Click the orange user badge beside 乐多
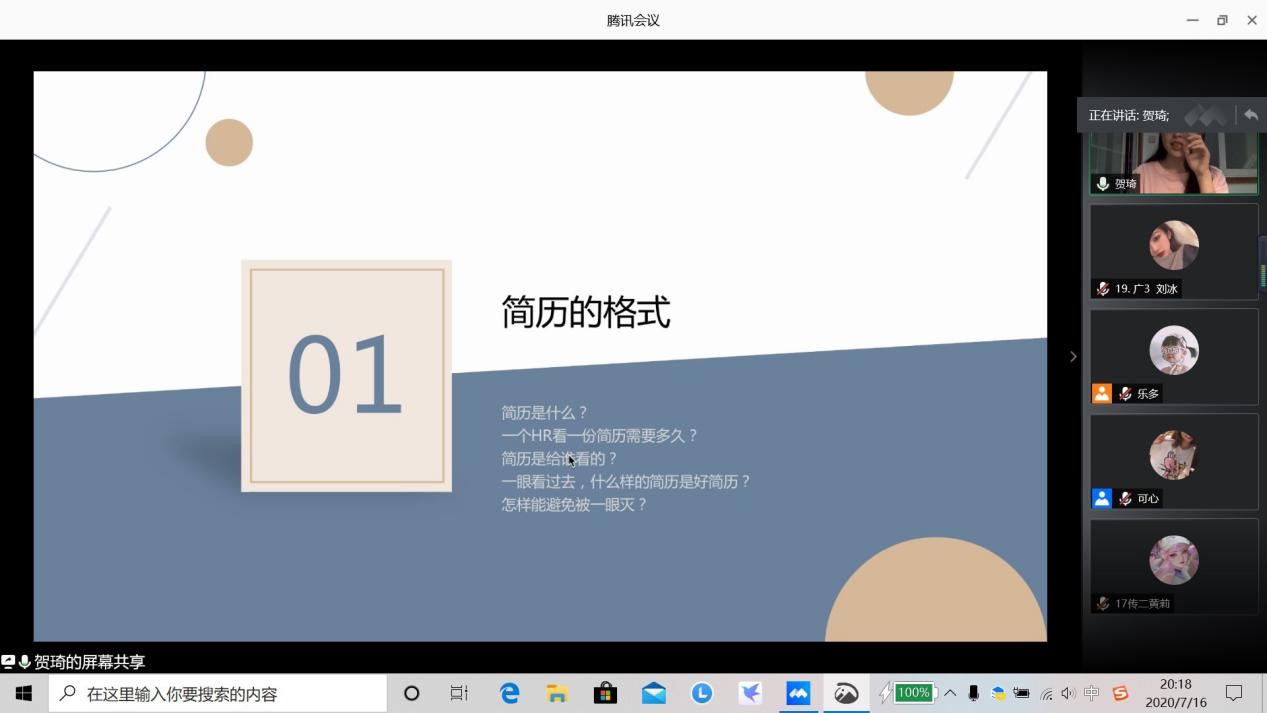Viewport: 1267px width, 713px height. point(1101,394)
